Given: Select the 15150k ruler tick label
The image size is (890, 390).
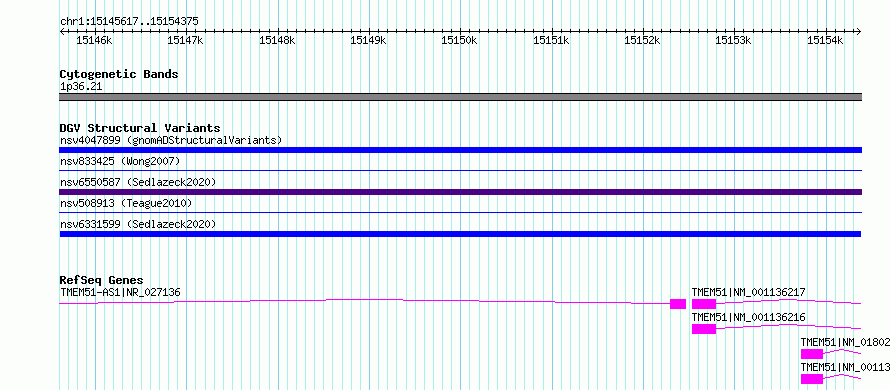Looking at the screenshot, I should [x=460, y=40].
